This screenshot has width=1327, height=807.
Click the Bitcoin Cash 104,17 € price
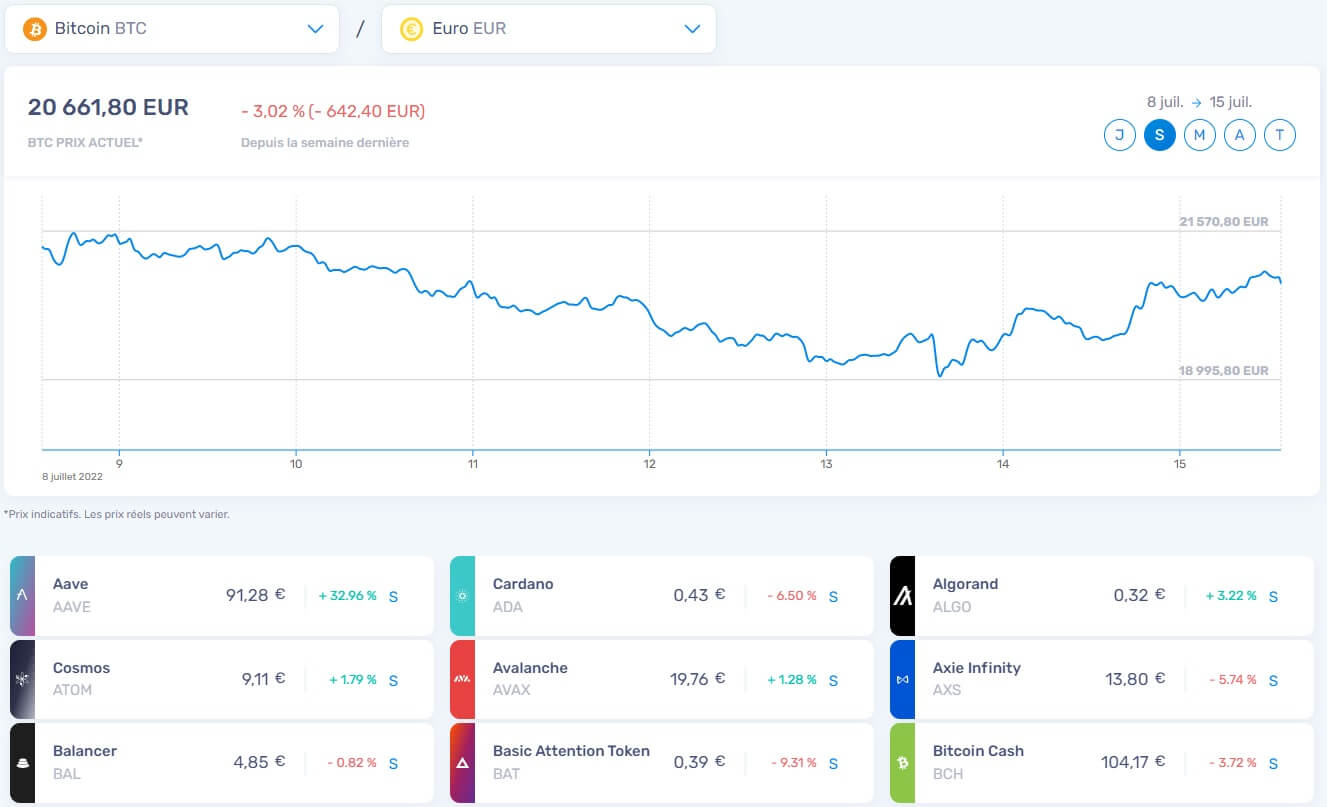tap(1133, 762)
